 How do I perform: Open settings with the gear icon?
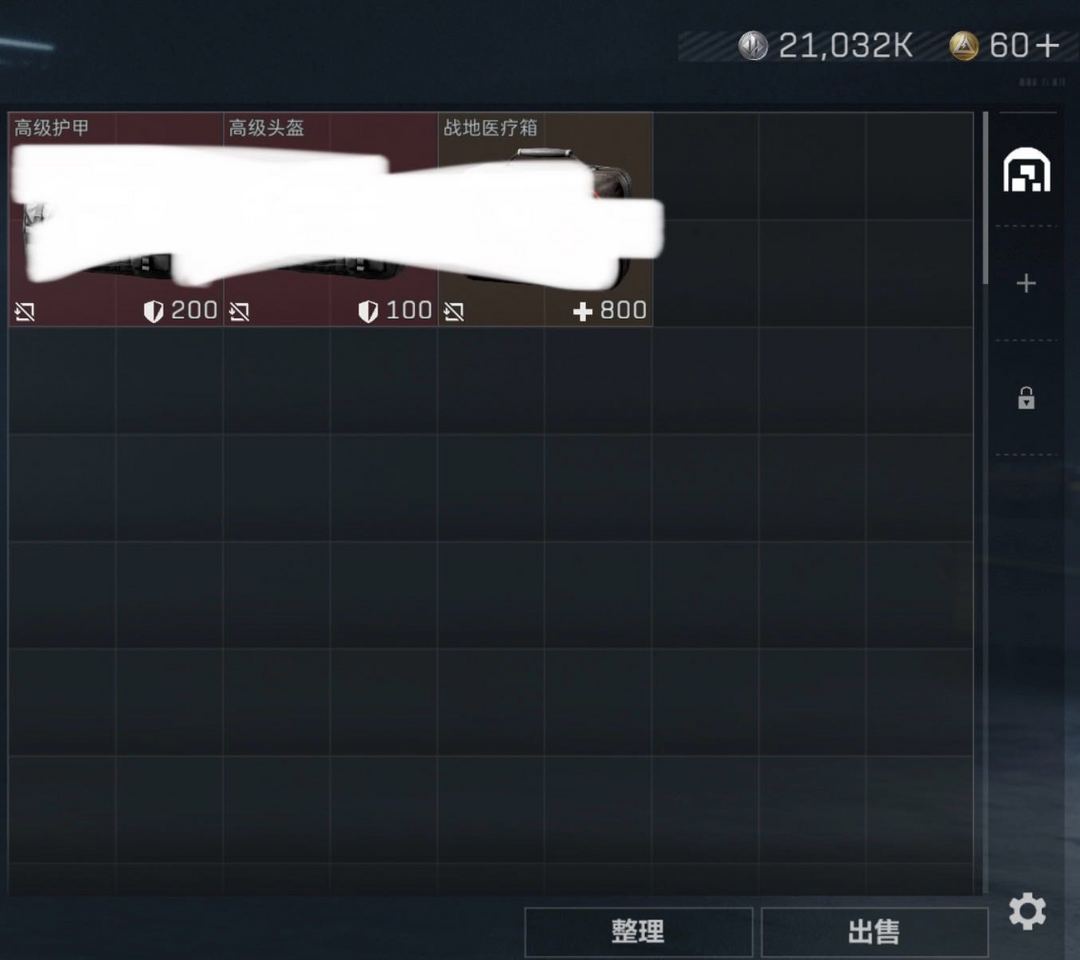(1027, 912)
